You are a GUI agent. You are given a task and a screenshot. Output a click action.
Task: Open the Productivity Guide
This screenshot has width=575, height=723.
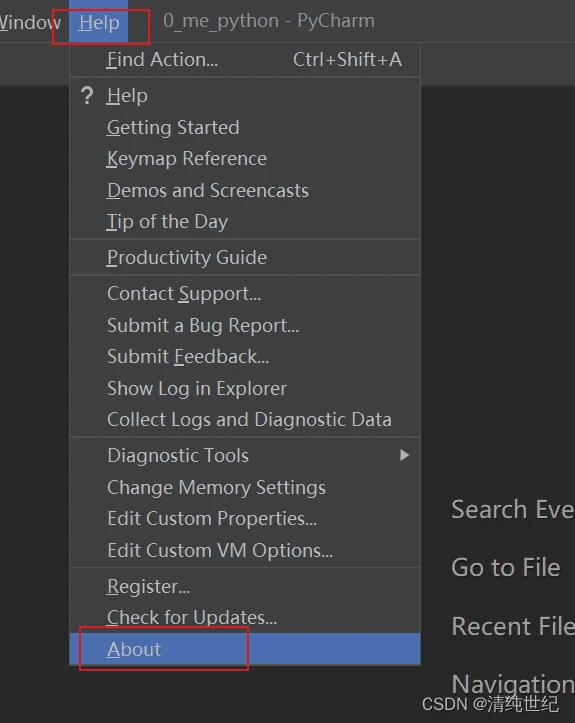tap(245, 257)
